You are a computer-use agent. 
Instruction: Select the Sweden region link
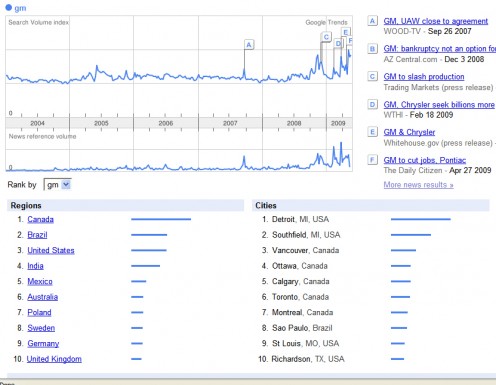(x=41, y=328)
